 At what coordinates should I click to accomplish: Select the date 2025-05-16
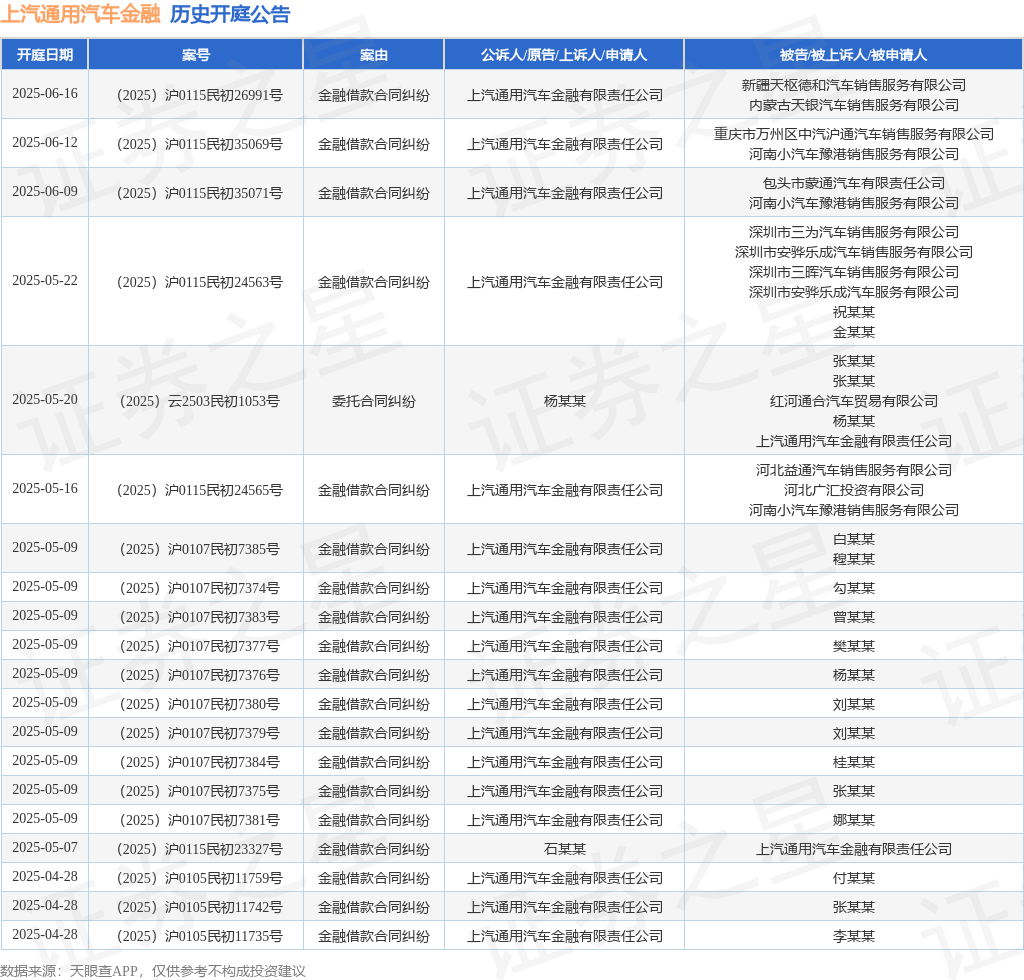tap(44, 488)
